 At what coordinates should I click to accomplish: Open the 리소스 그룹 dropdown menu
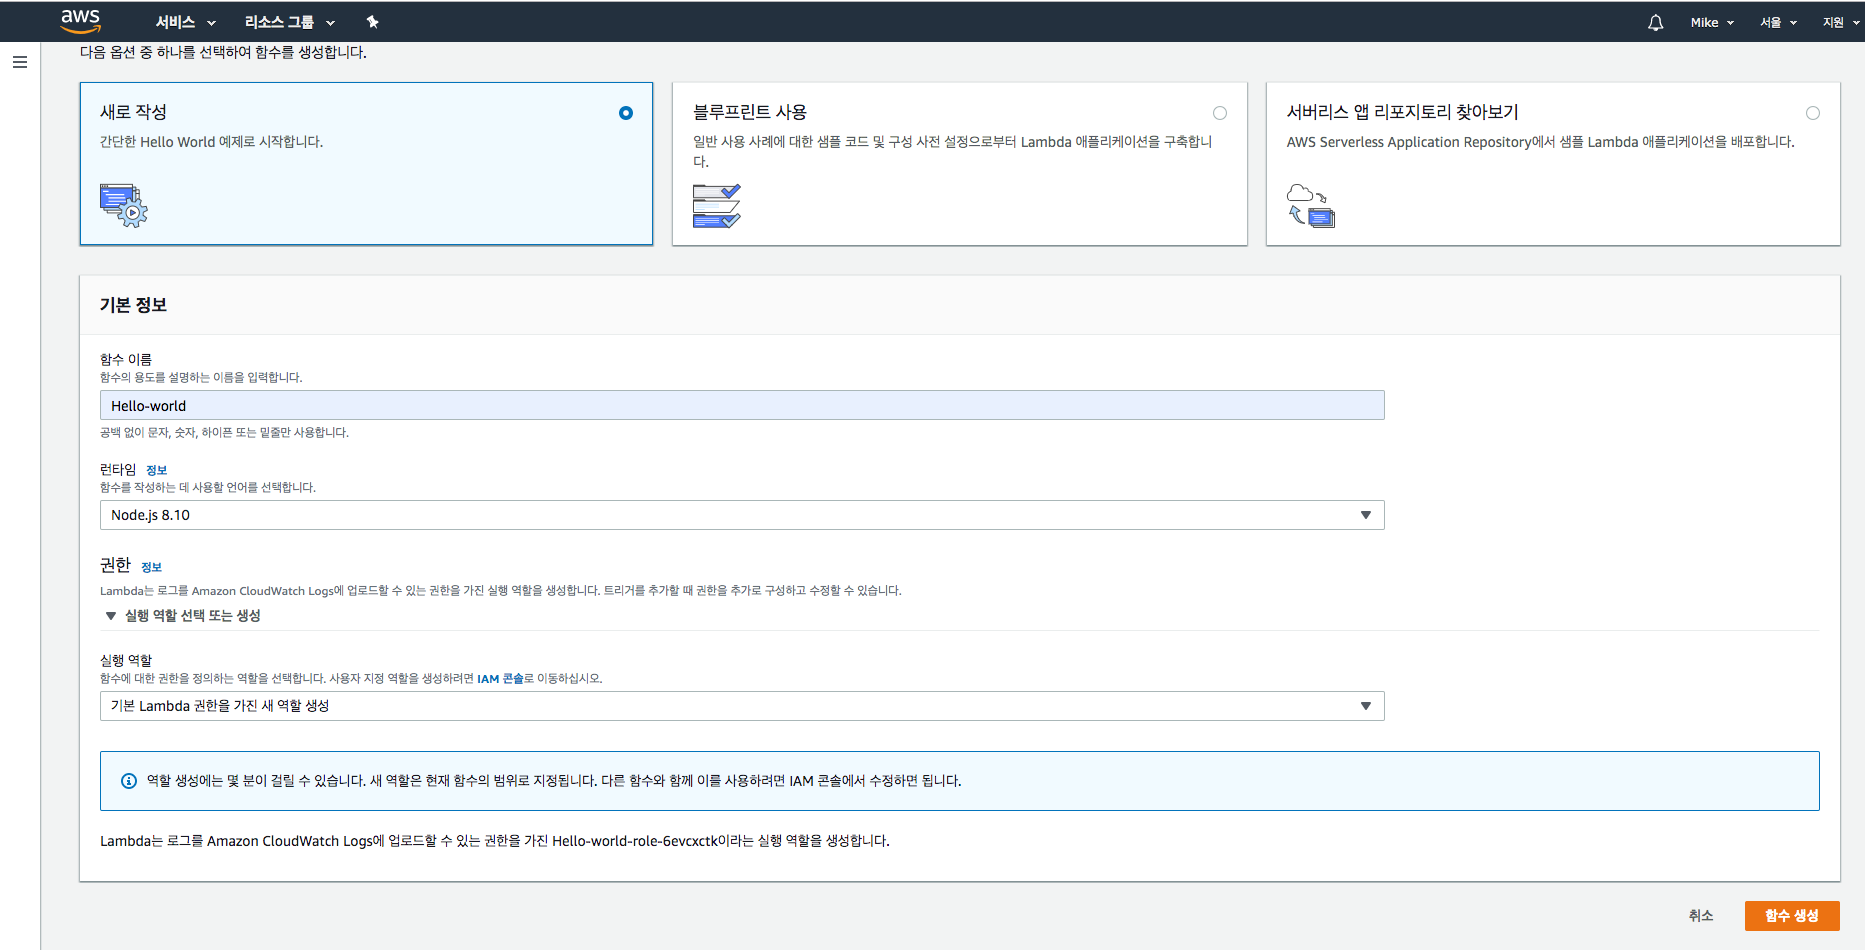pyautogui.click(x=290, y=22)
